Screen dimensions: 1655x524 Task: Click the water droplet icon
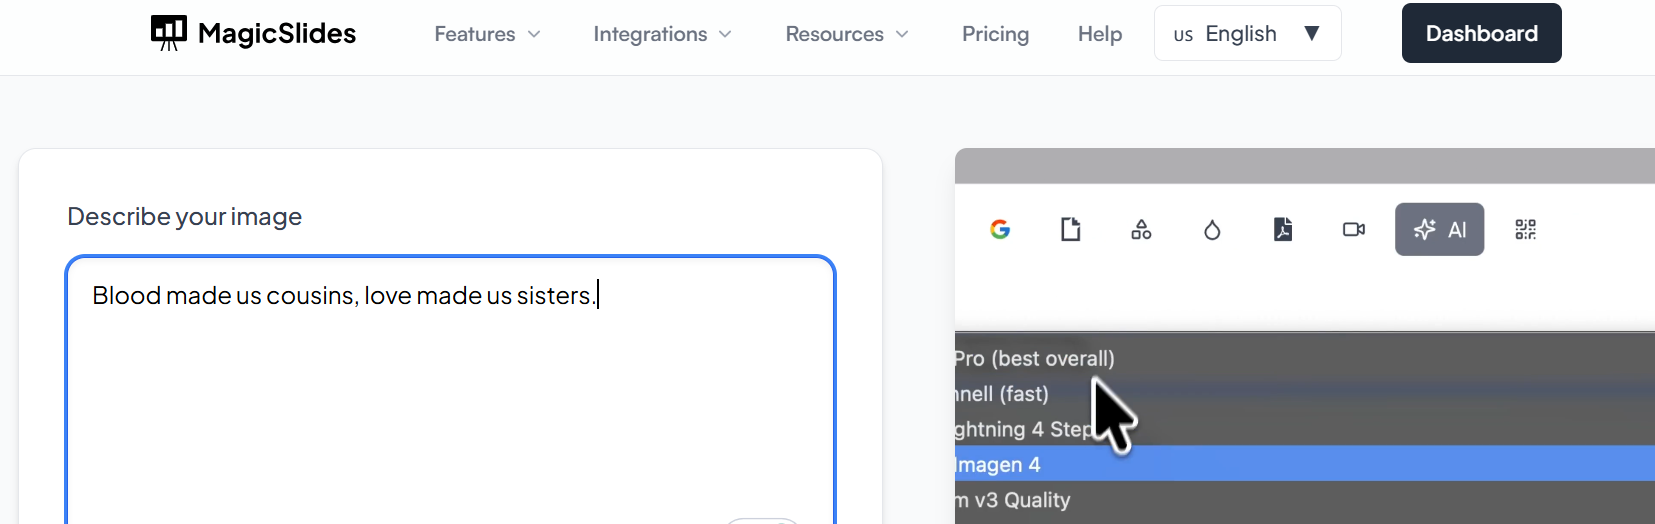1212,231
